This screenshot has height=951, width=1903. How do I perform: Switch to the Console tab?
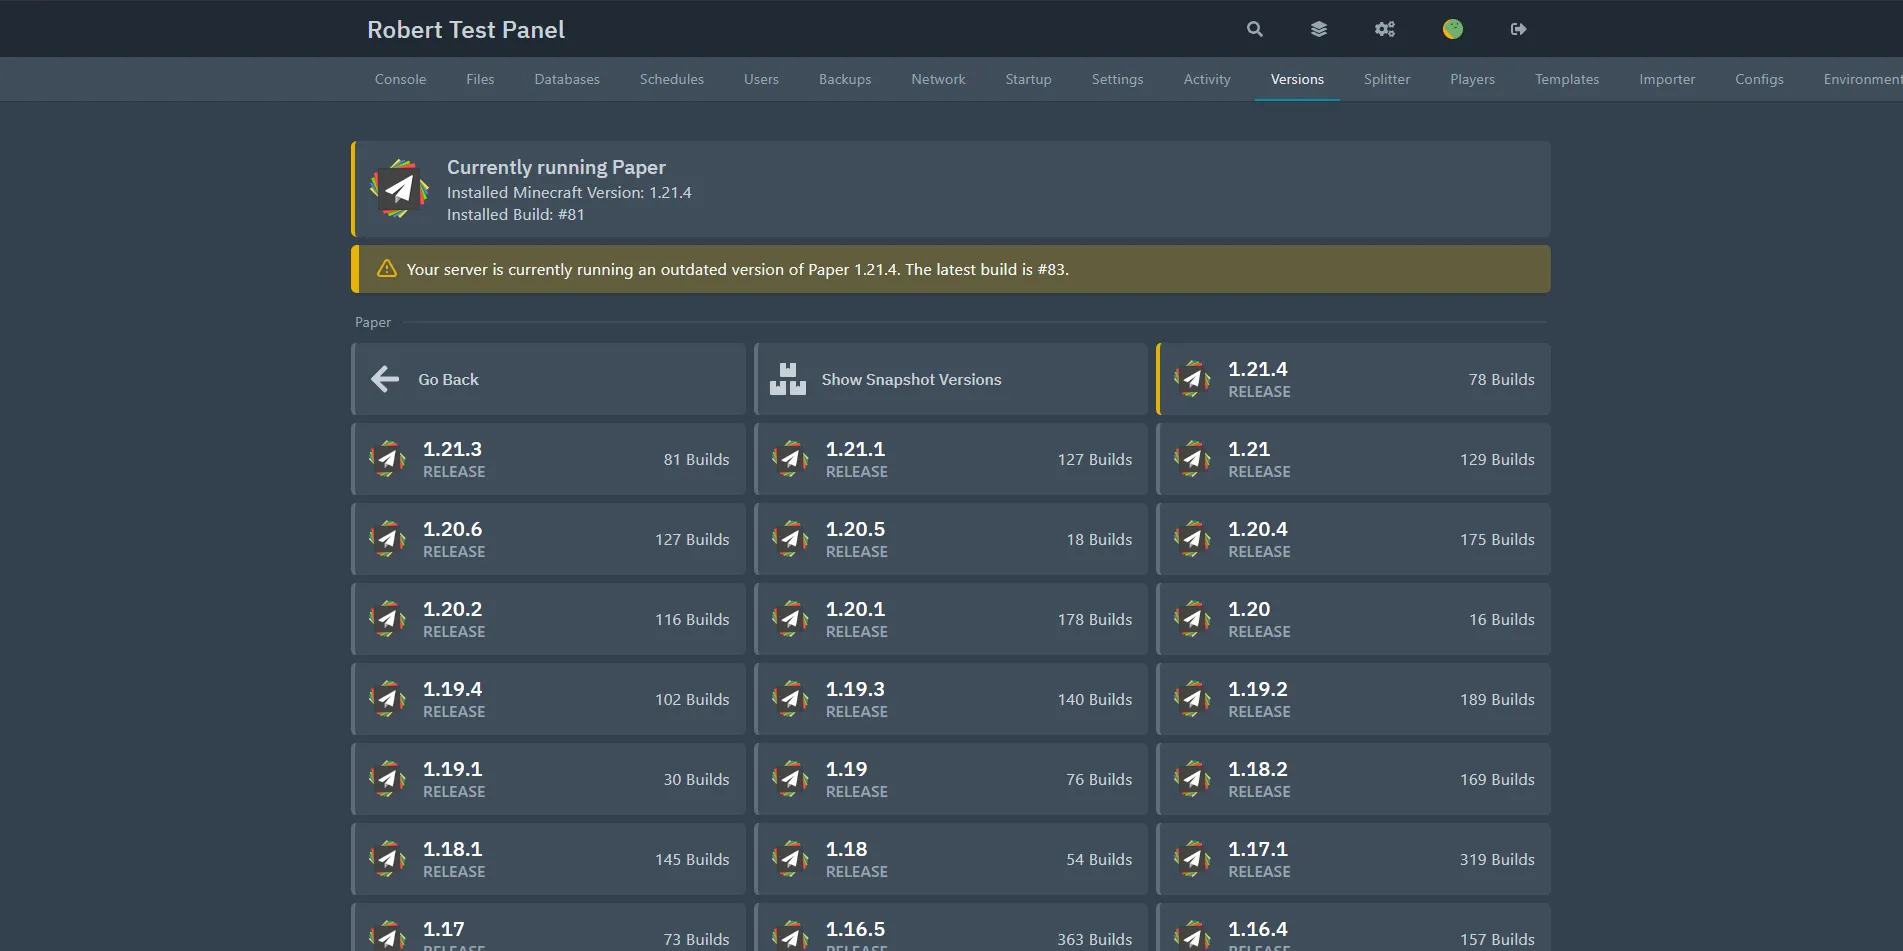[x=400, y=79]
